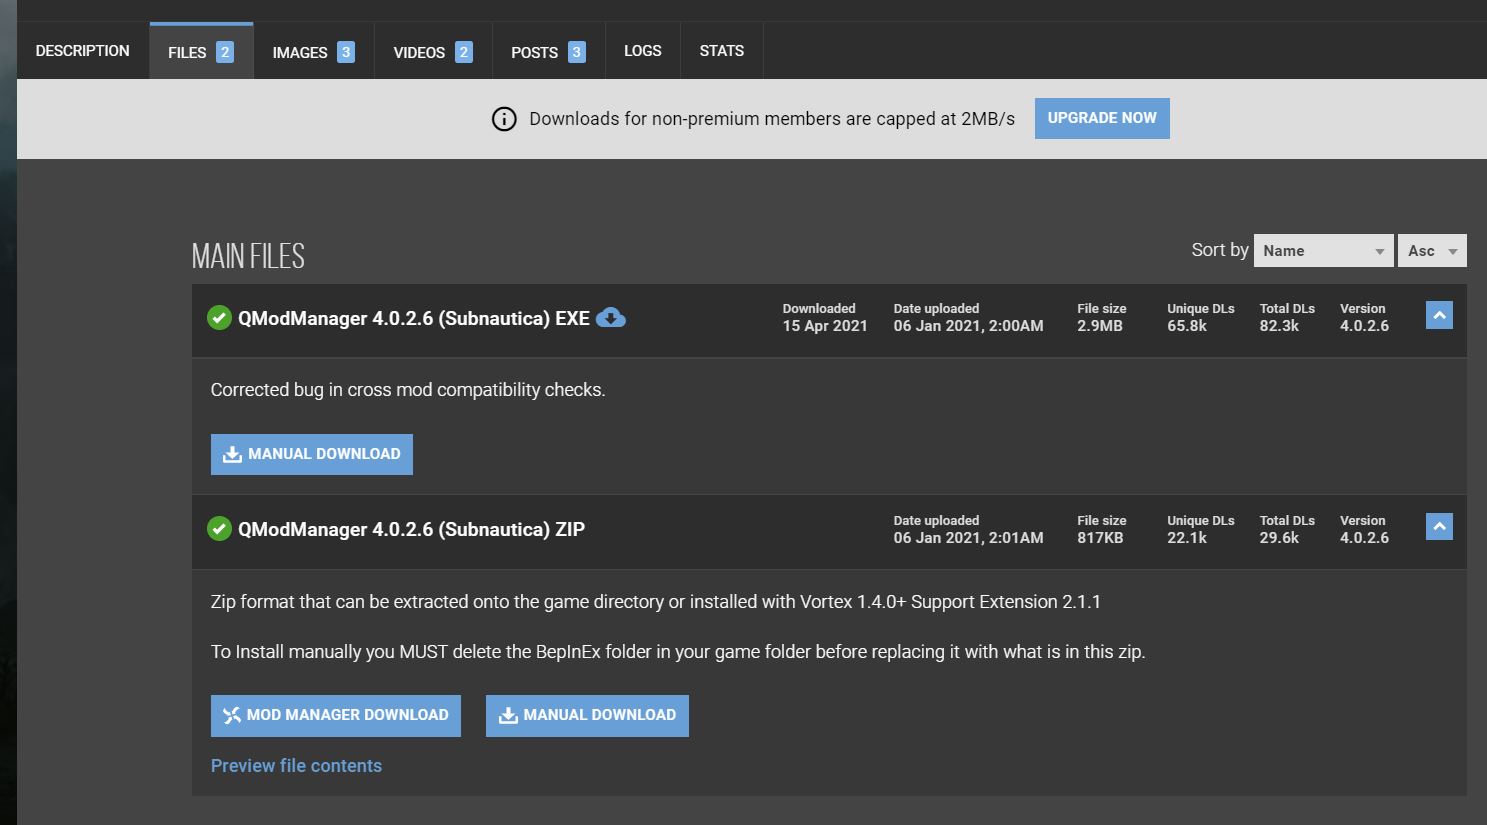Switch to the Description tab
Screen dimensions: 1487x825
pyautogui.click(x=83, y=51)
